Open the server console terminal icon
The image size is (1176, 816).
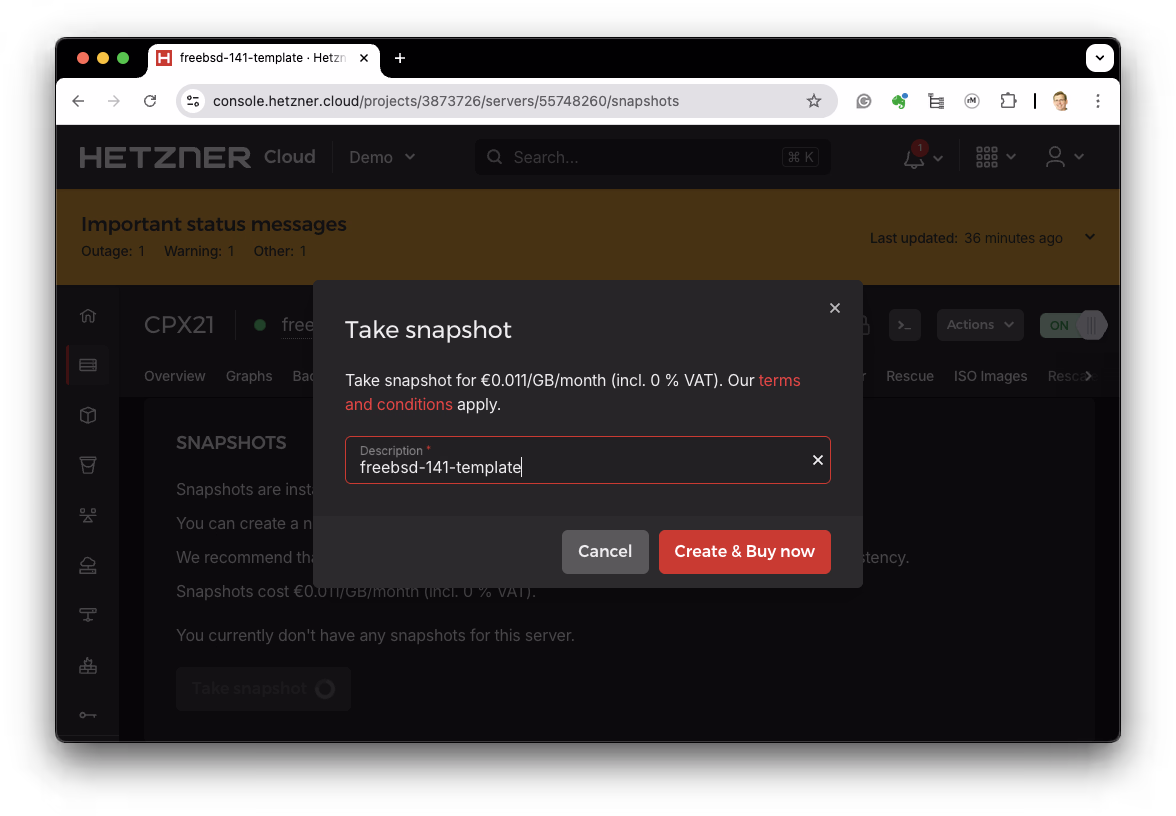(904, 325)
